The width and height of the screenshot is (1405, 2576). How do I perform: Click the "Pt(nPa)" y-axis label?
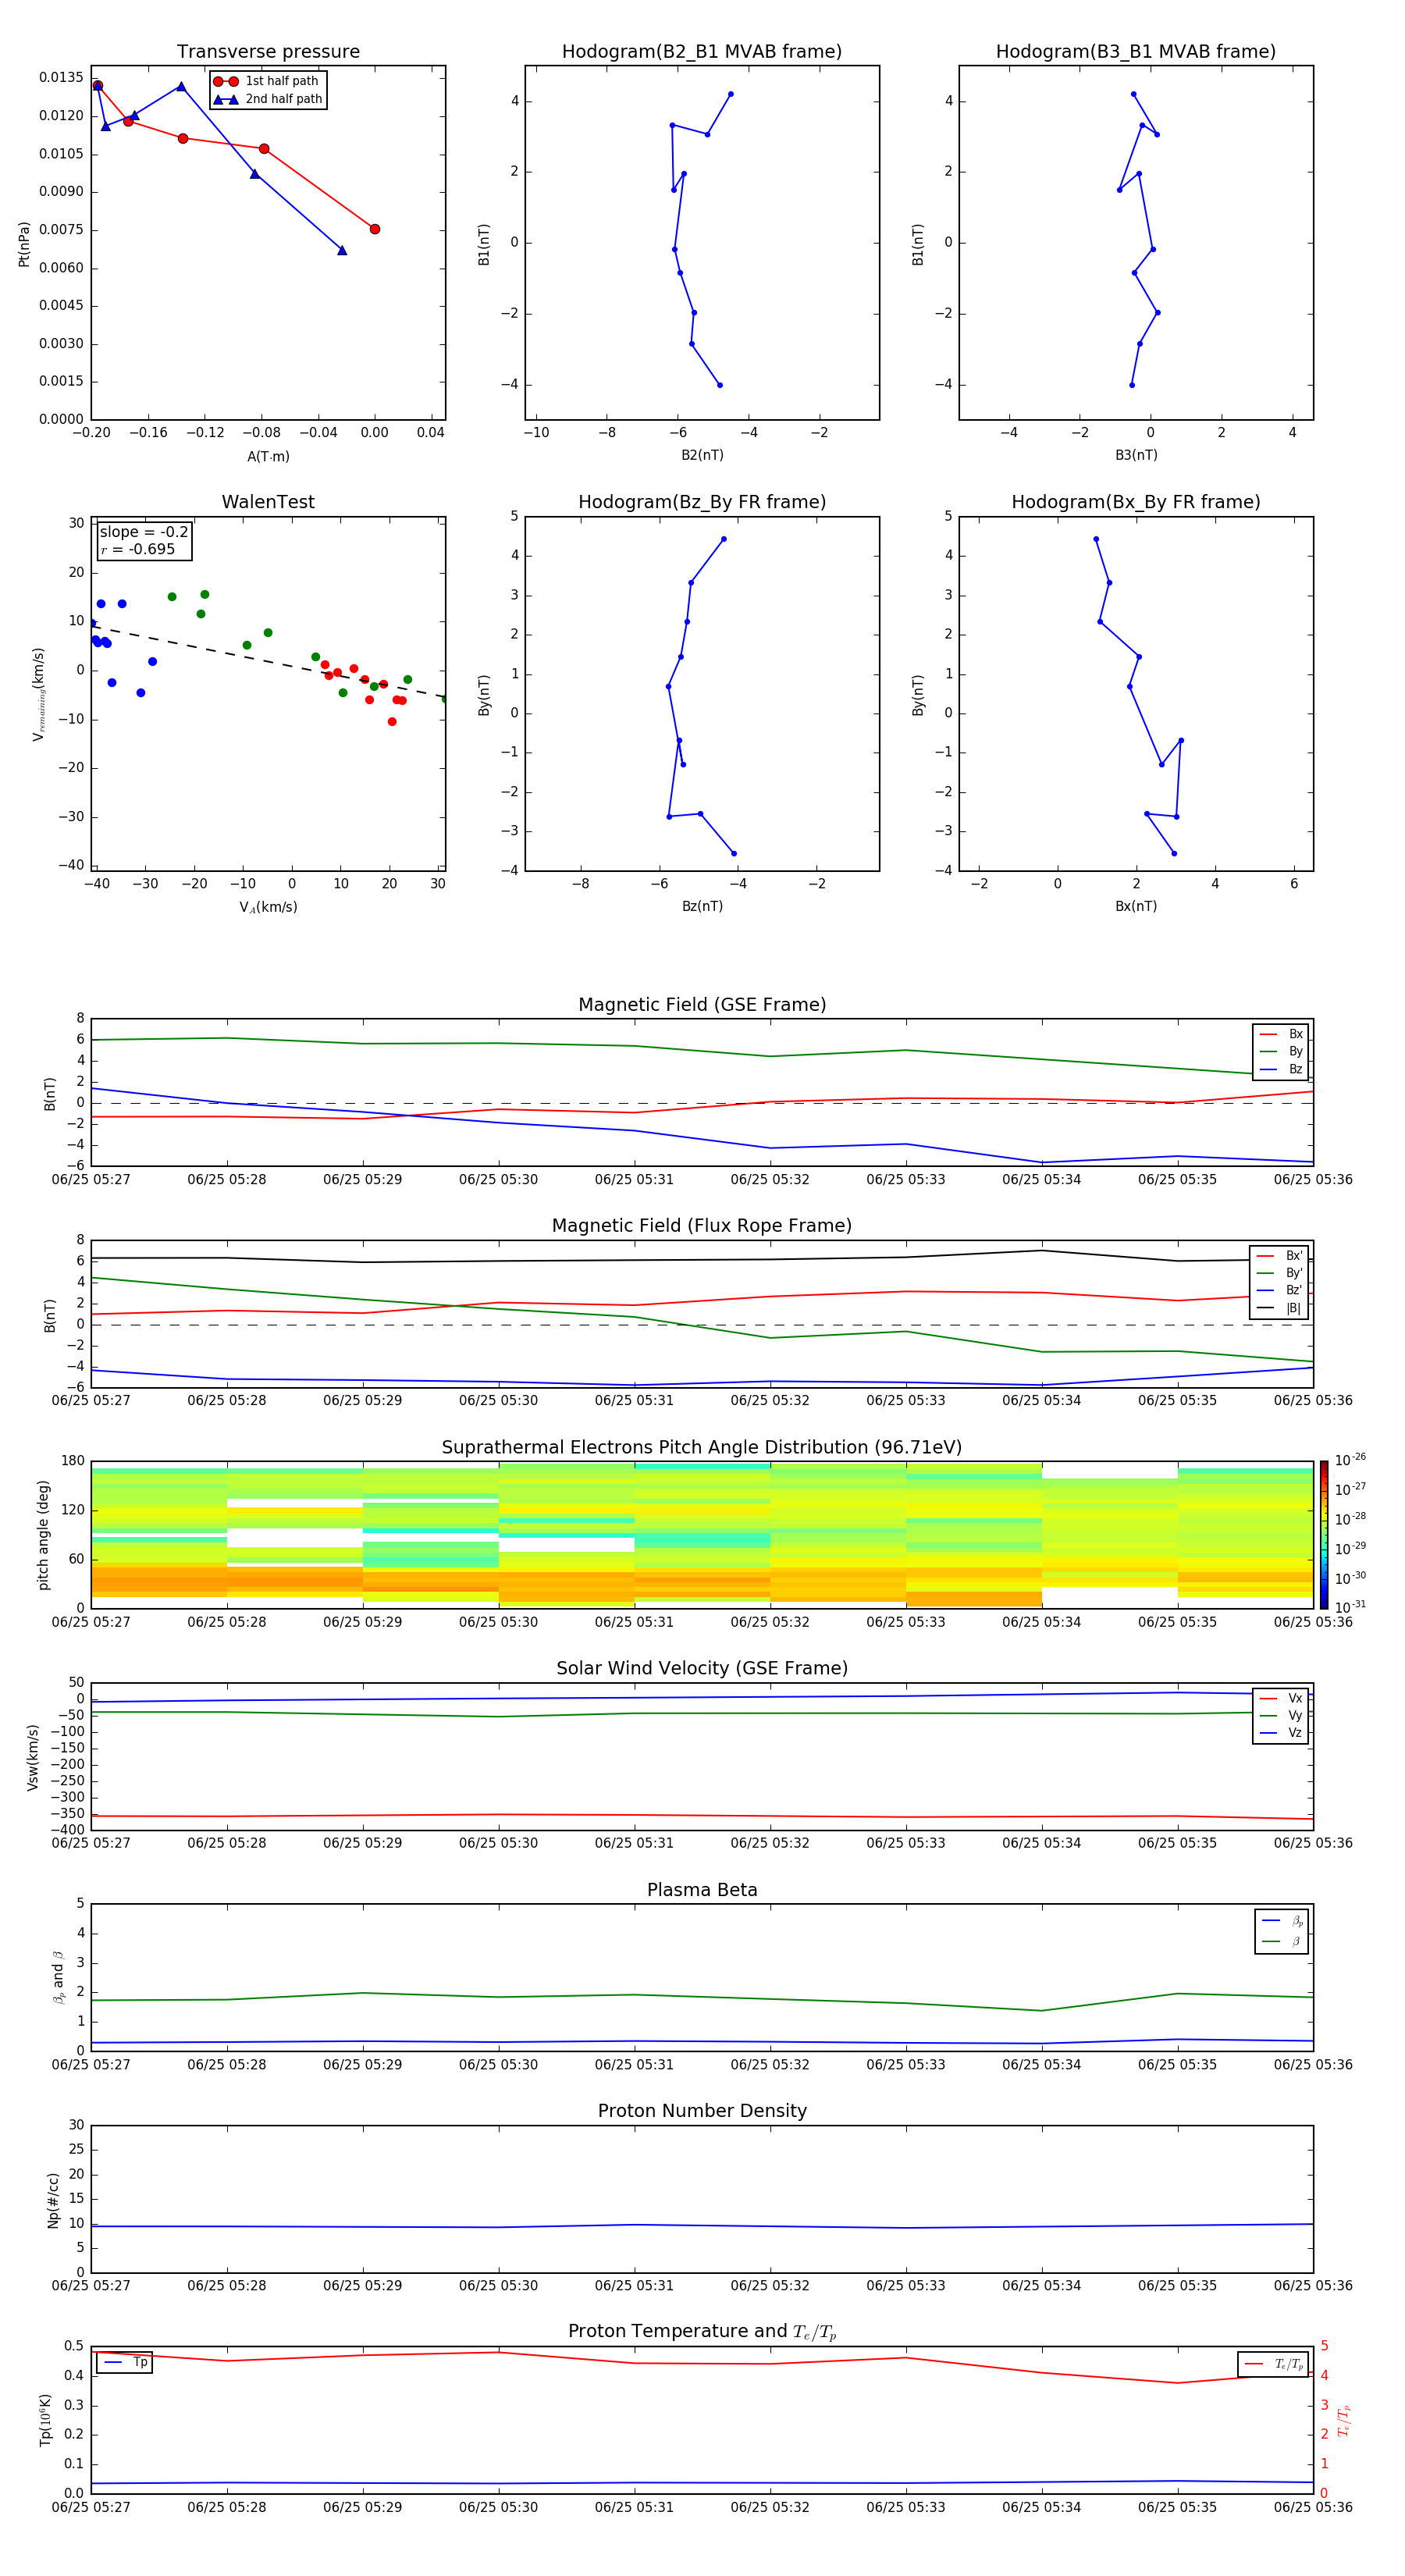pos(24,243)
